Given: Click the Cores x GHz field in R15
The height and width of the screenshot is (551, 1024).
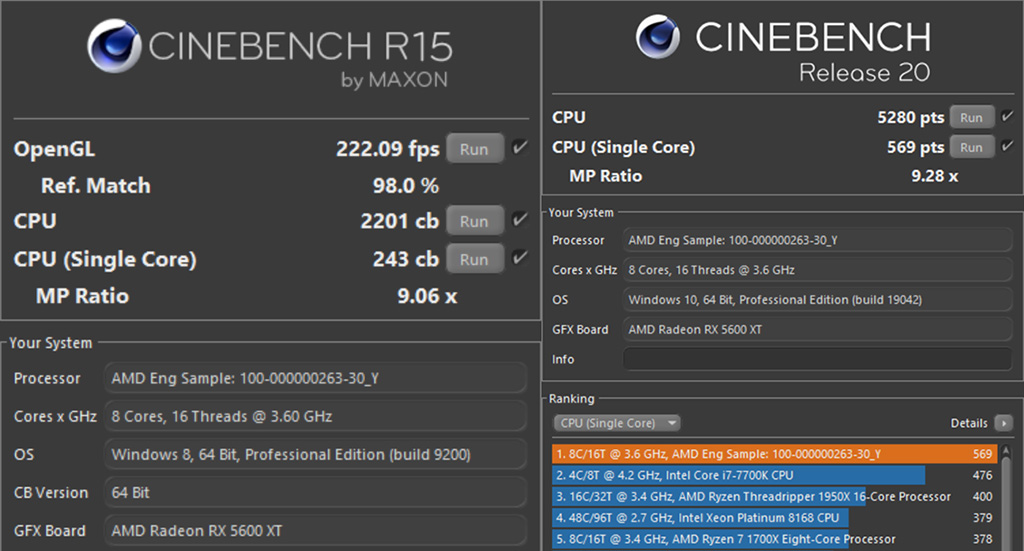Looking at the screenshot, I should pos(315,416).
